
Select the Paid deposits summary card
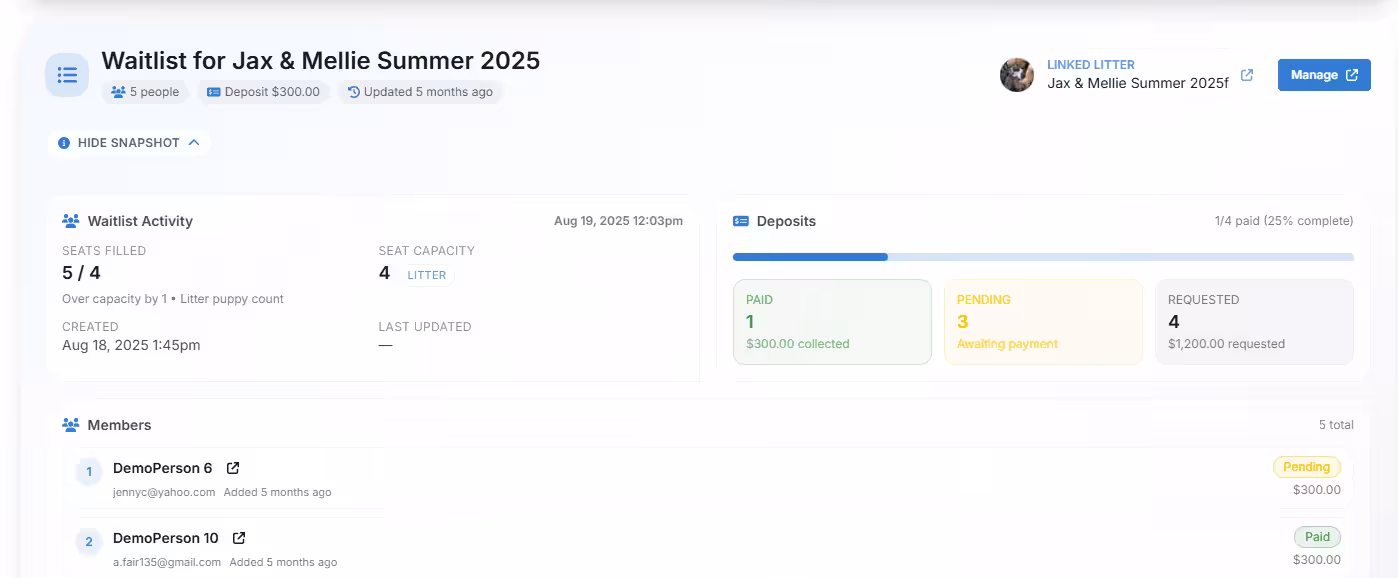[832, 322]
